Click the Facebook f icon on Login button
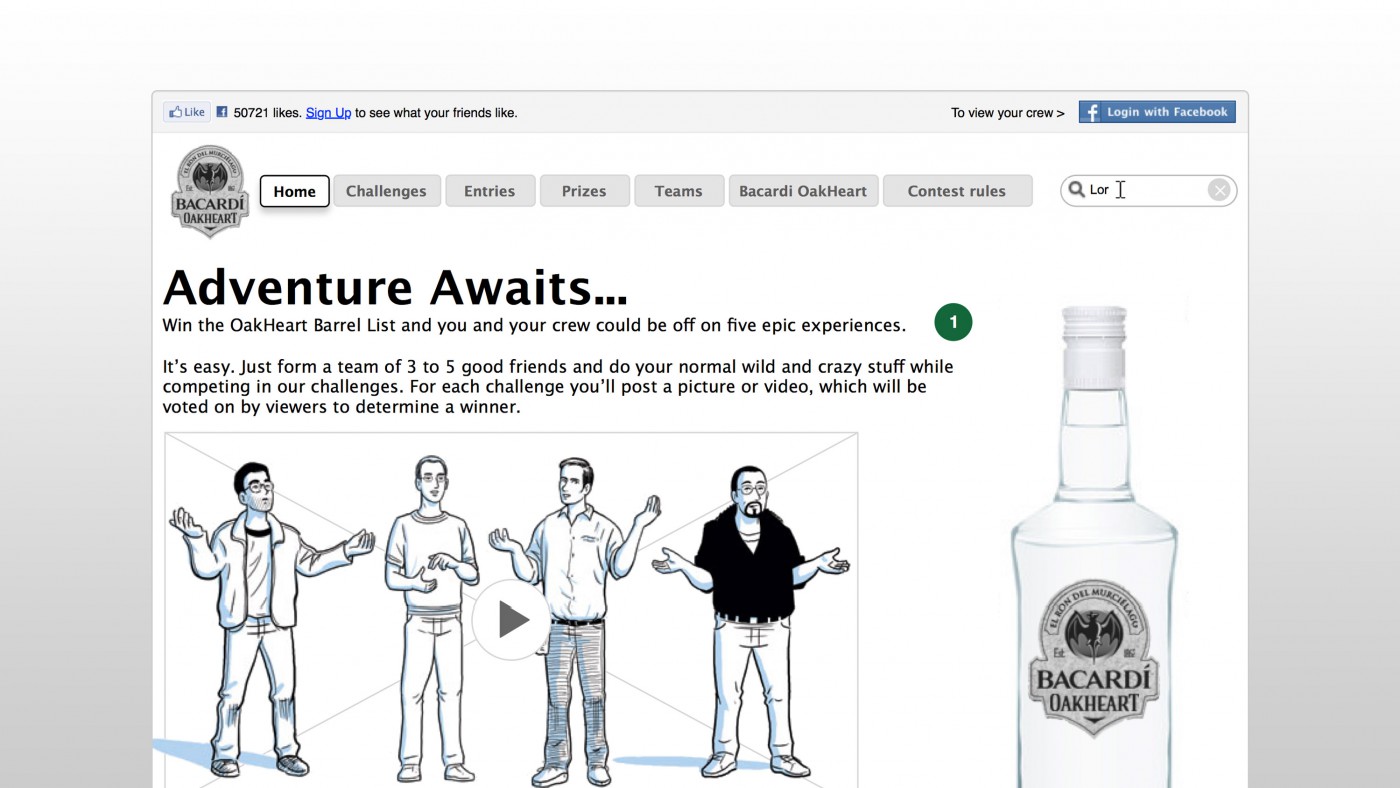This screenshot has height=788, width=1400. coord(1091,112)
